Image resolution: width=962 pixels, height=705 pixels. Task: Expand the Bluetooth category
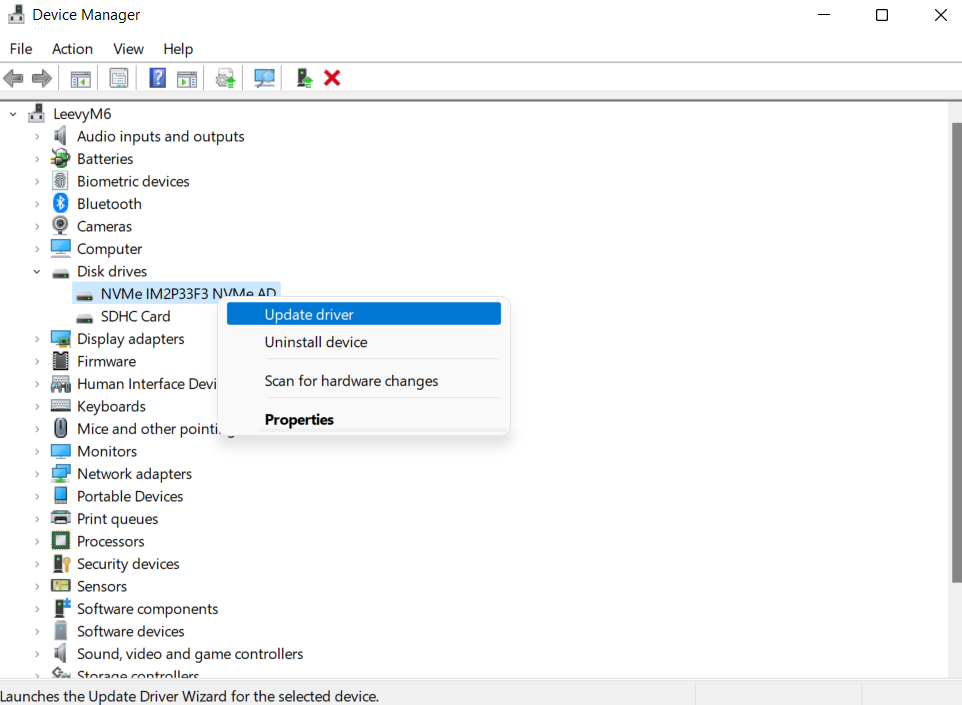37,203
